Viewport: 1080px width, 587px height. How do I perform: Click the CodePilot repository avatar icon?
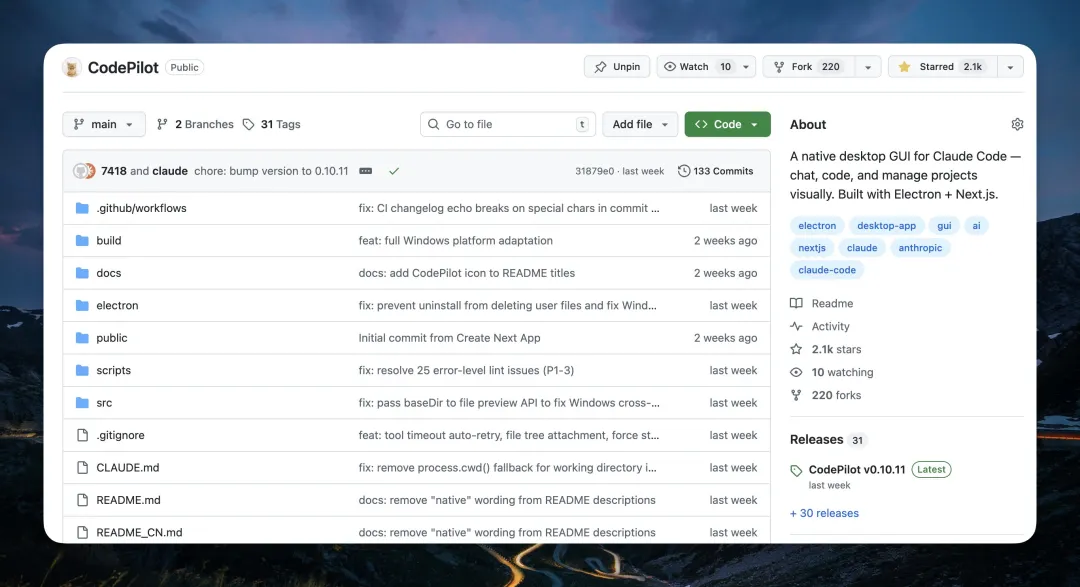72,67
